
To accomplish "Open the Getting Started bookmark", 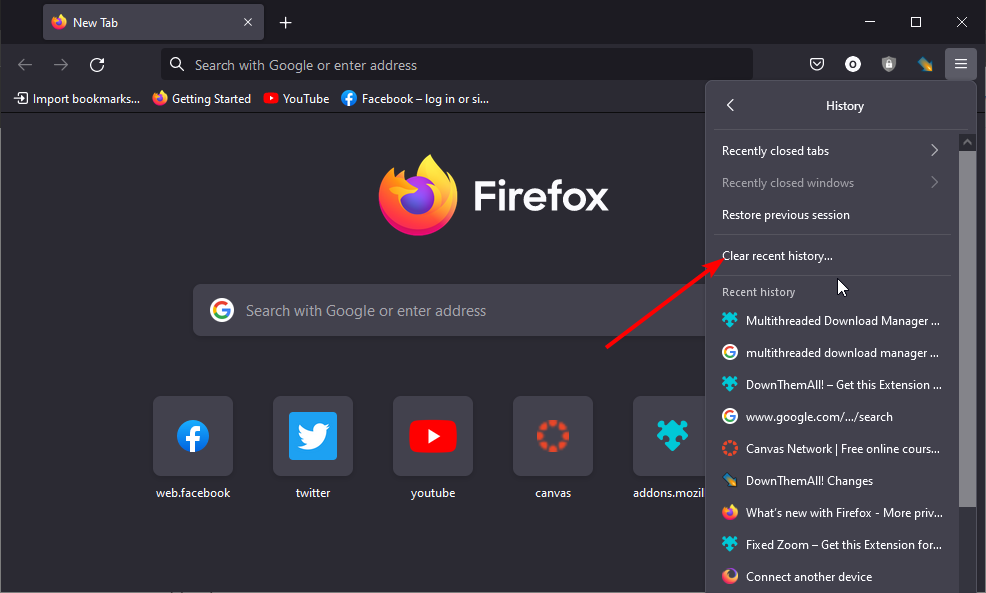I will point(202,99).
